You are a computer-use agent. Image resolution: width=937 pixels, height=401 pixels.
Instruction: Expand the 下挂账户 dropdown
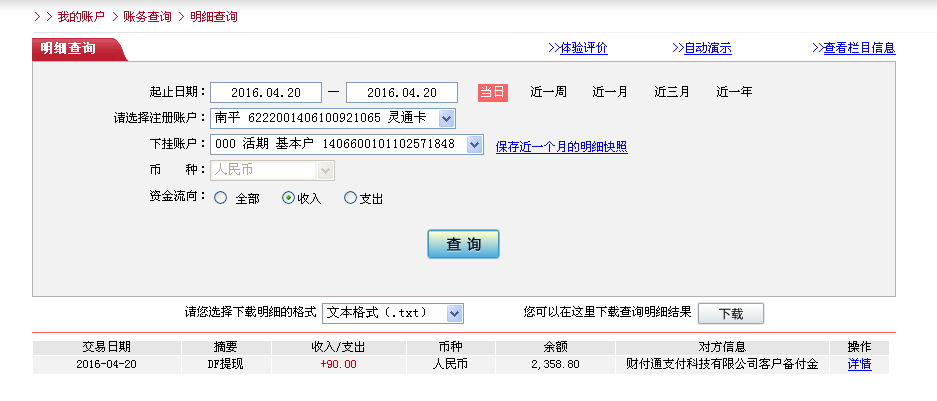click(474, 145)
